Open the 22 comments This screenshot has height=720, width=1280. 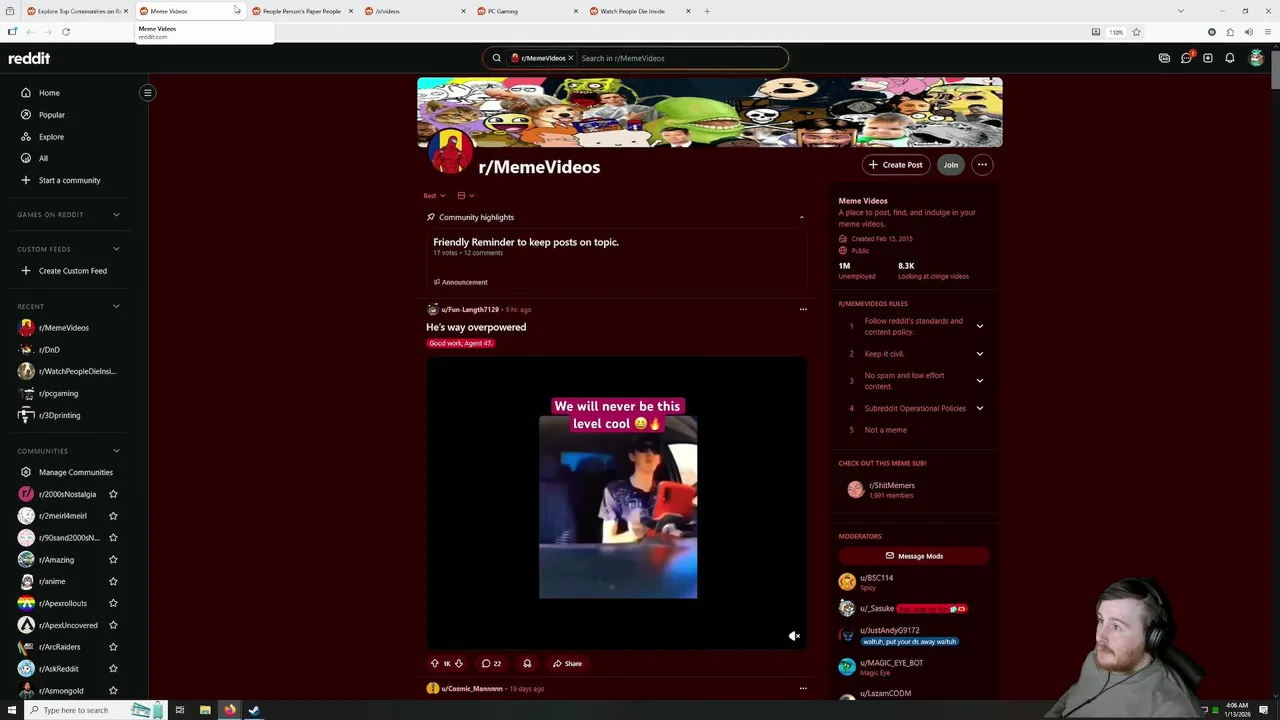(491, 663)
